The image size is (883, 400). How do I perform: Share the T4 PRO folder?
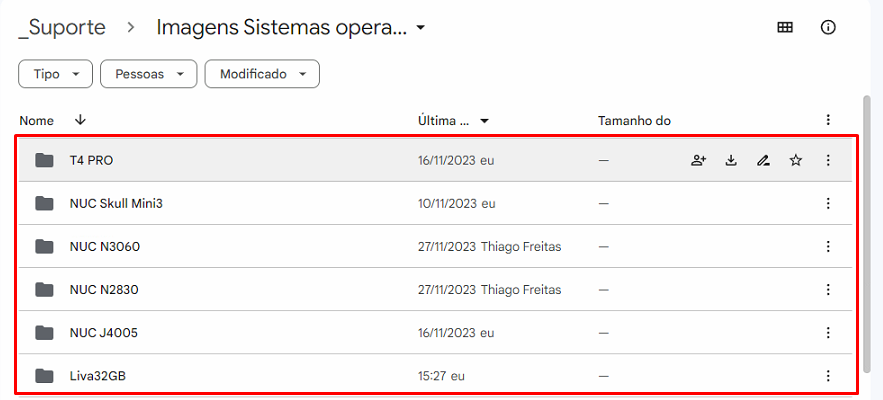pos(698,161)
